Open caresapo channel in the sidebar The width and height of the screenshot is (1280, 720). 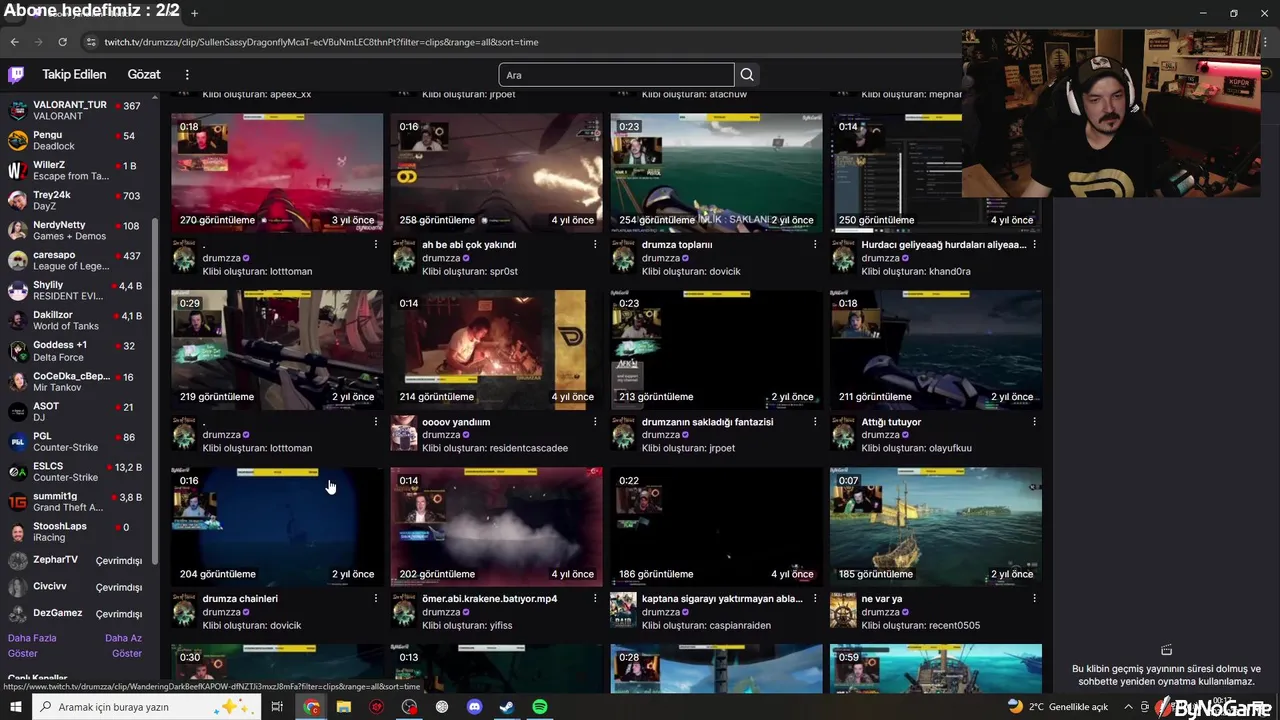pos(76,260)
